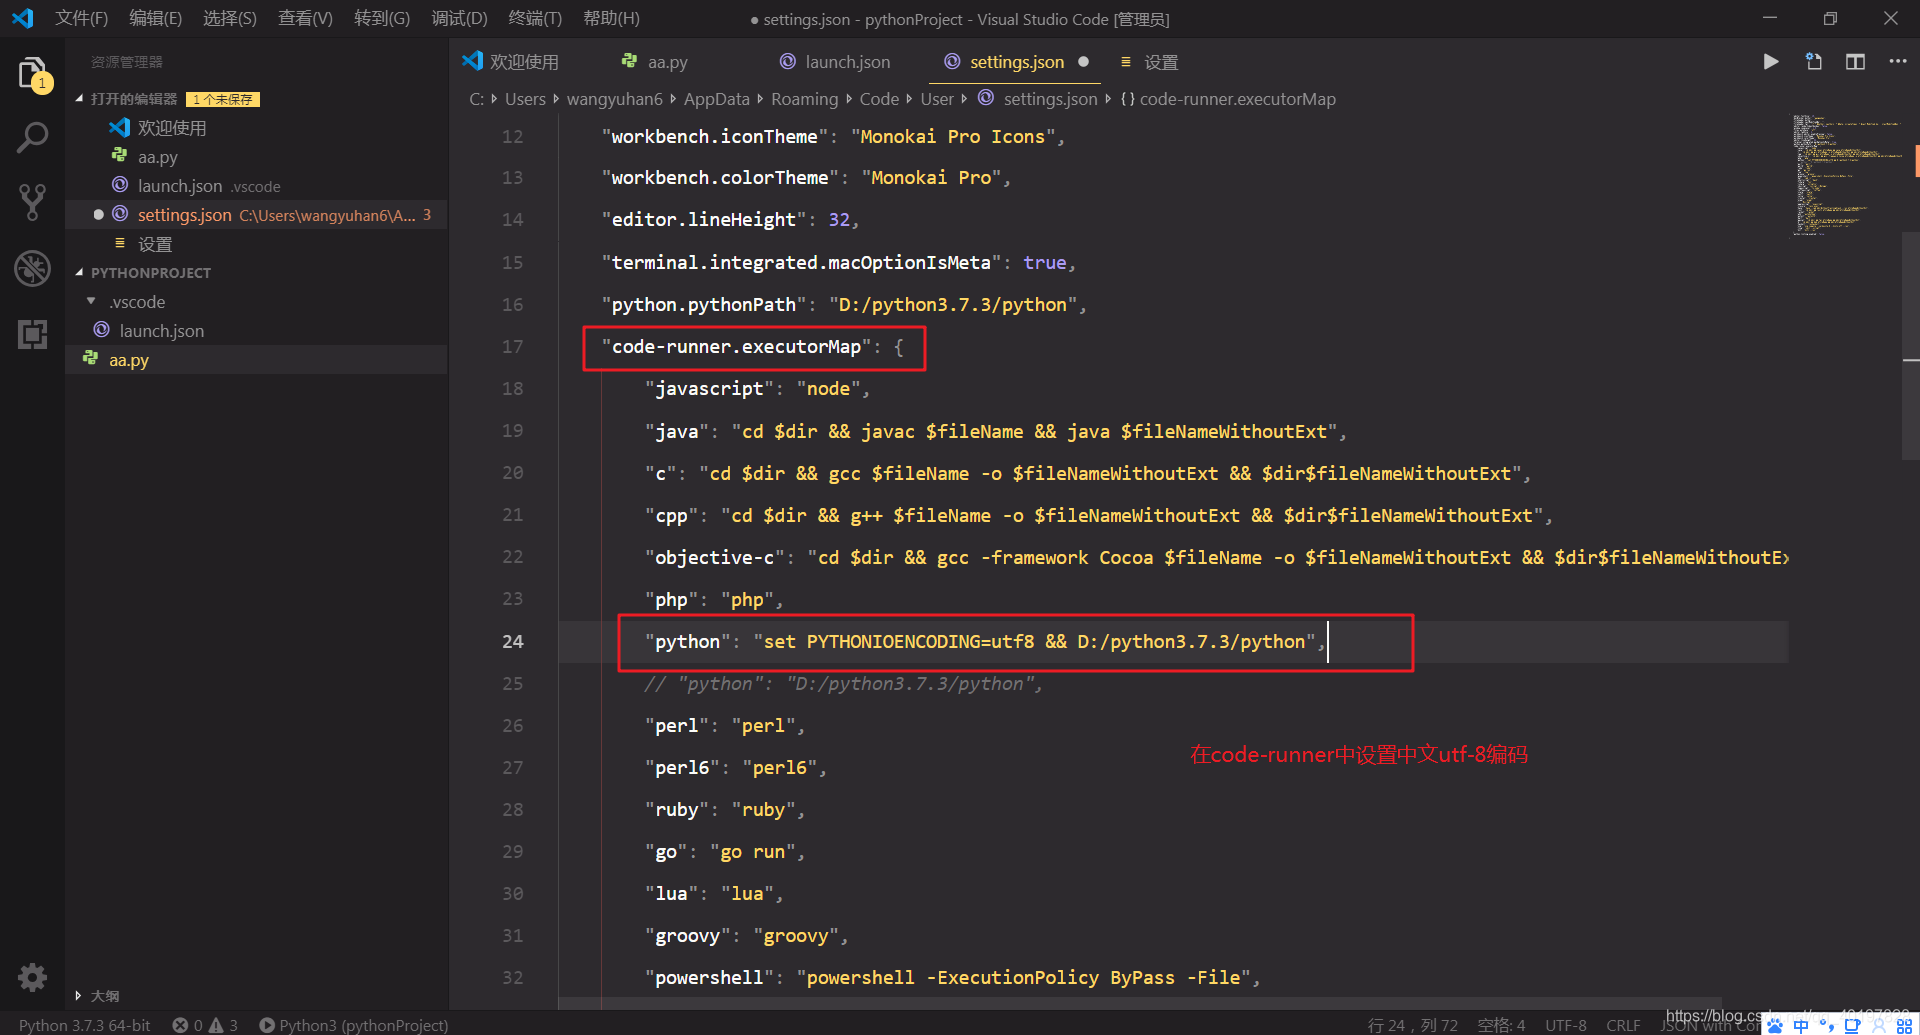
Task: Click line number 24 in gutter
Action: [x=512, y=641]
